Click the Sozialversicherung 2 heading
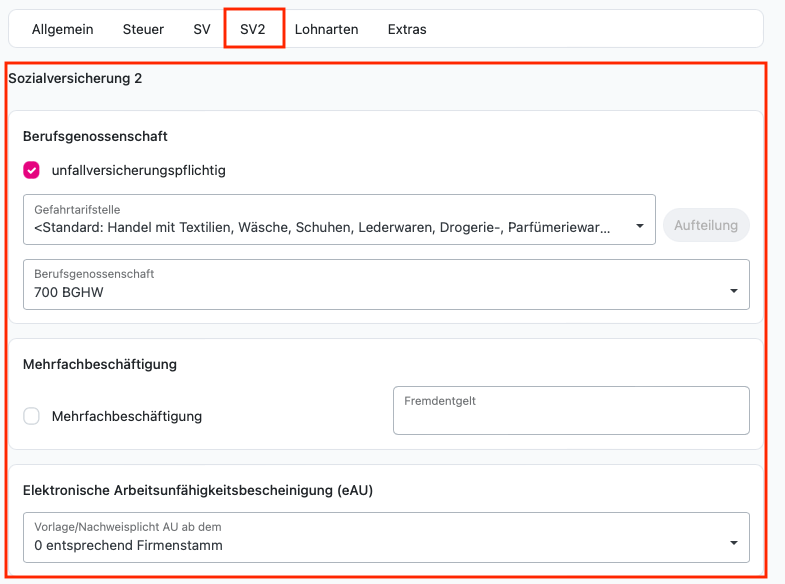The height and width of the screenshot is (584, 785). 75,79
